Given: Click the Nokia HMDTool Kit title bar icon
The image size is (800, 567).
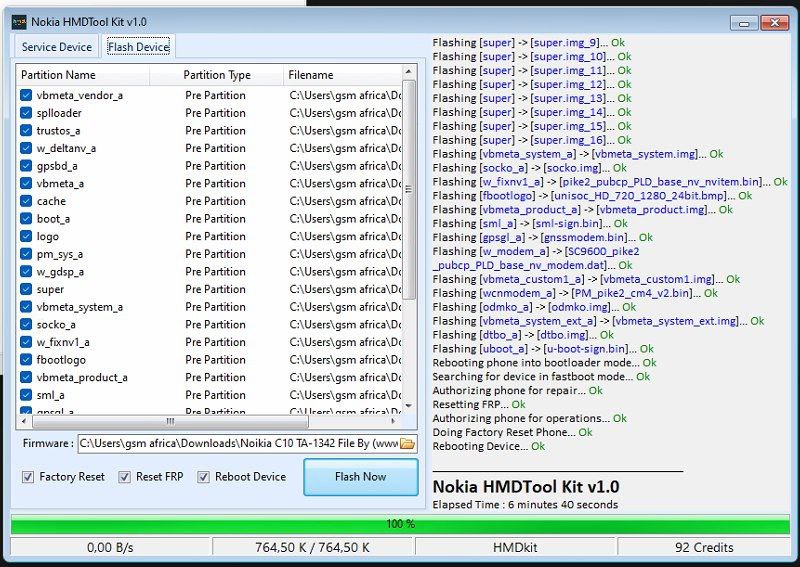Looking at the screenshot, I should pos(19,22).
